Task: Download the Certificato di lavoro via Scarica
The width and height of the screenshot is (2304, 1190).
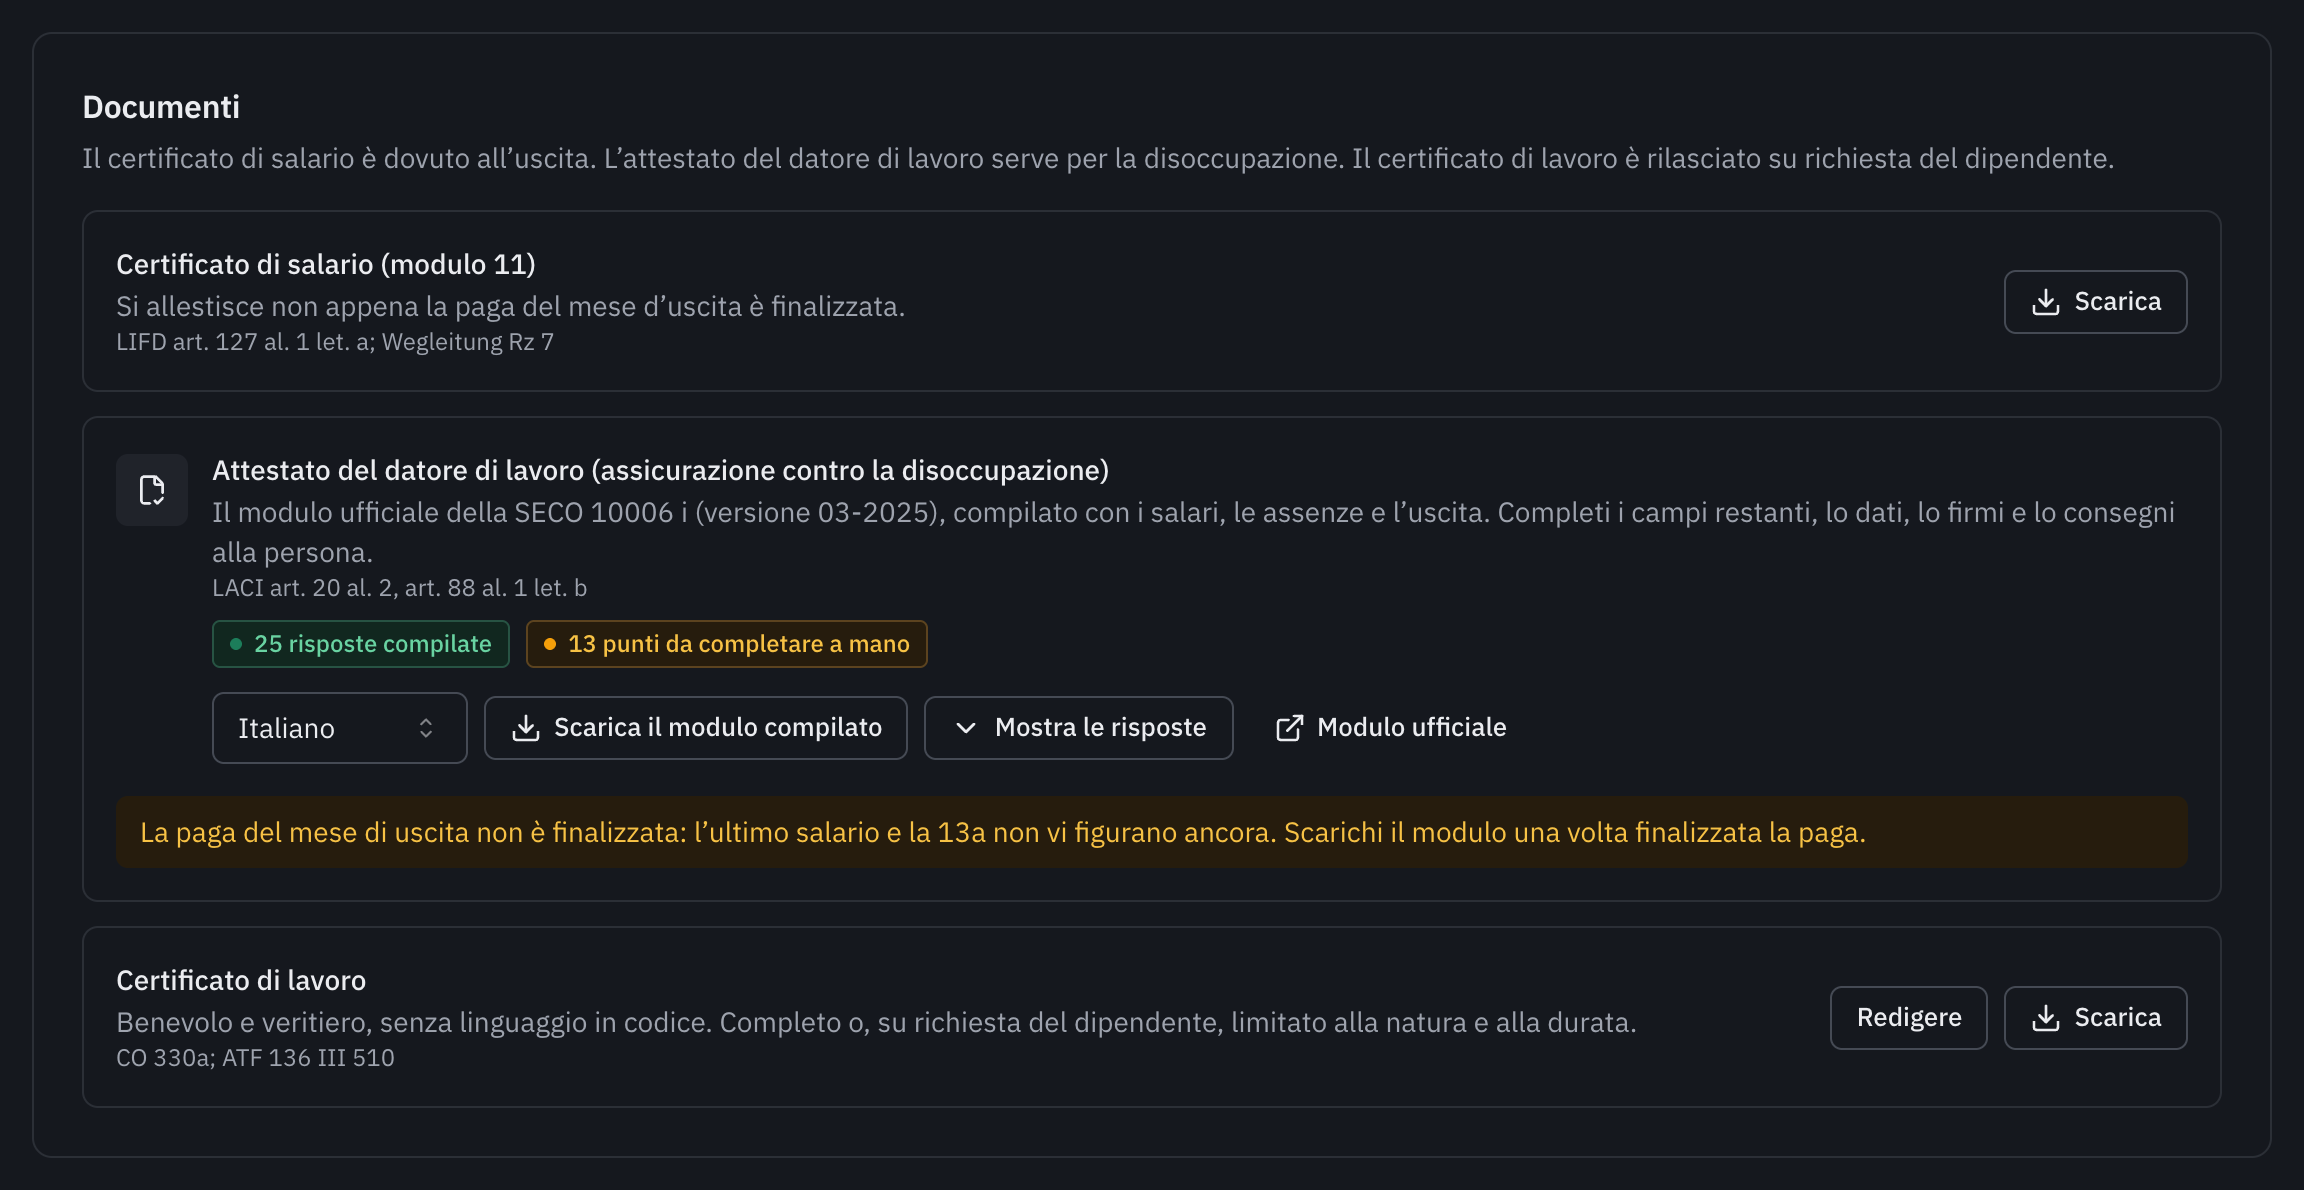Action: [2095, 1018]
